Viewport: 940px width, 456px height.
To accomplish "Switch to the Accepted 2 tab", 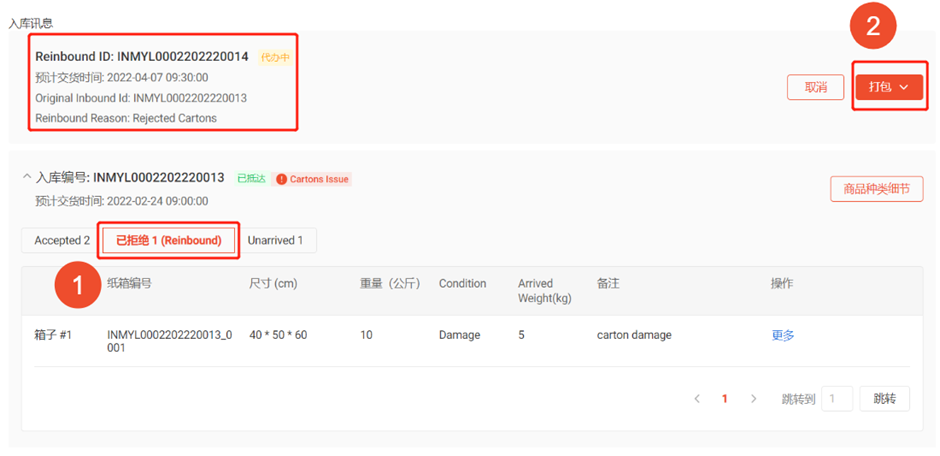I will pyautogui.click(x=62, y=240).
